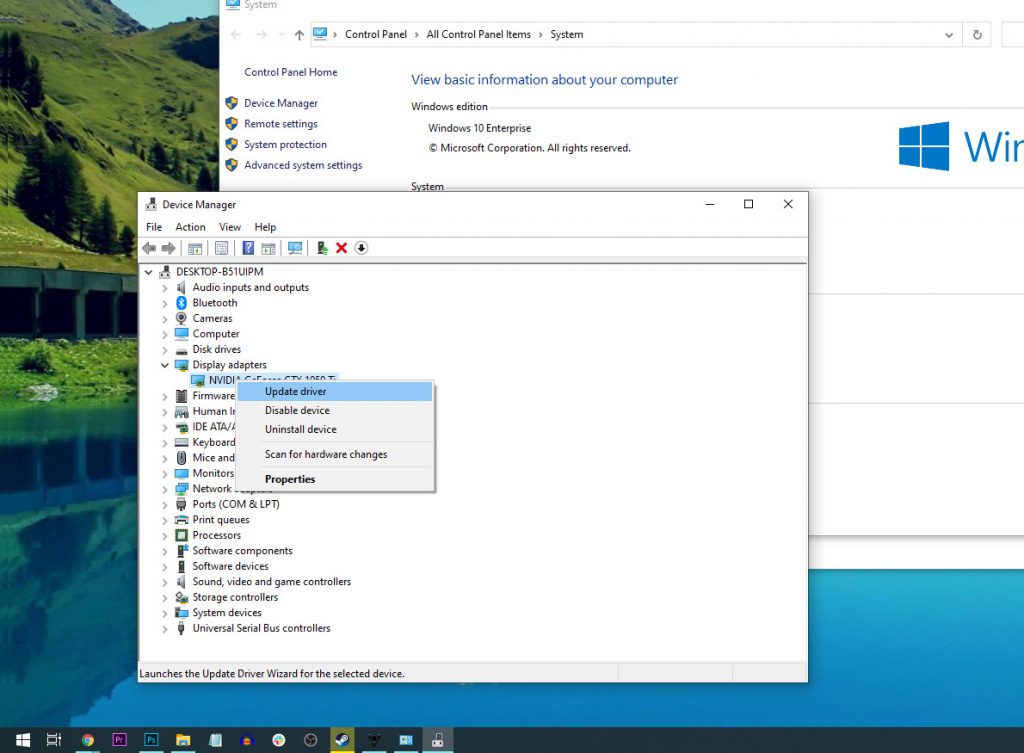This screenshot has height=753, width=1024.
Task: Click Device Manager link in System window
Action: pos(281,103)
